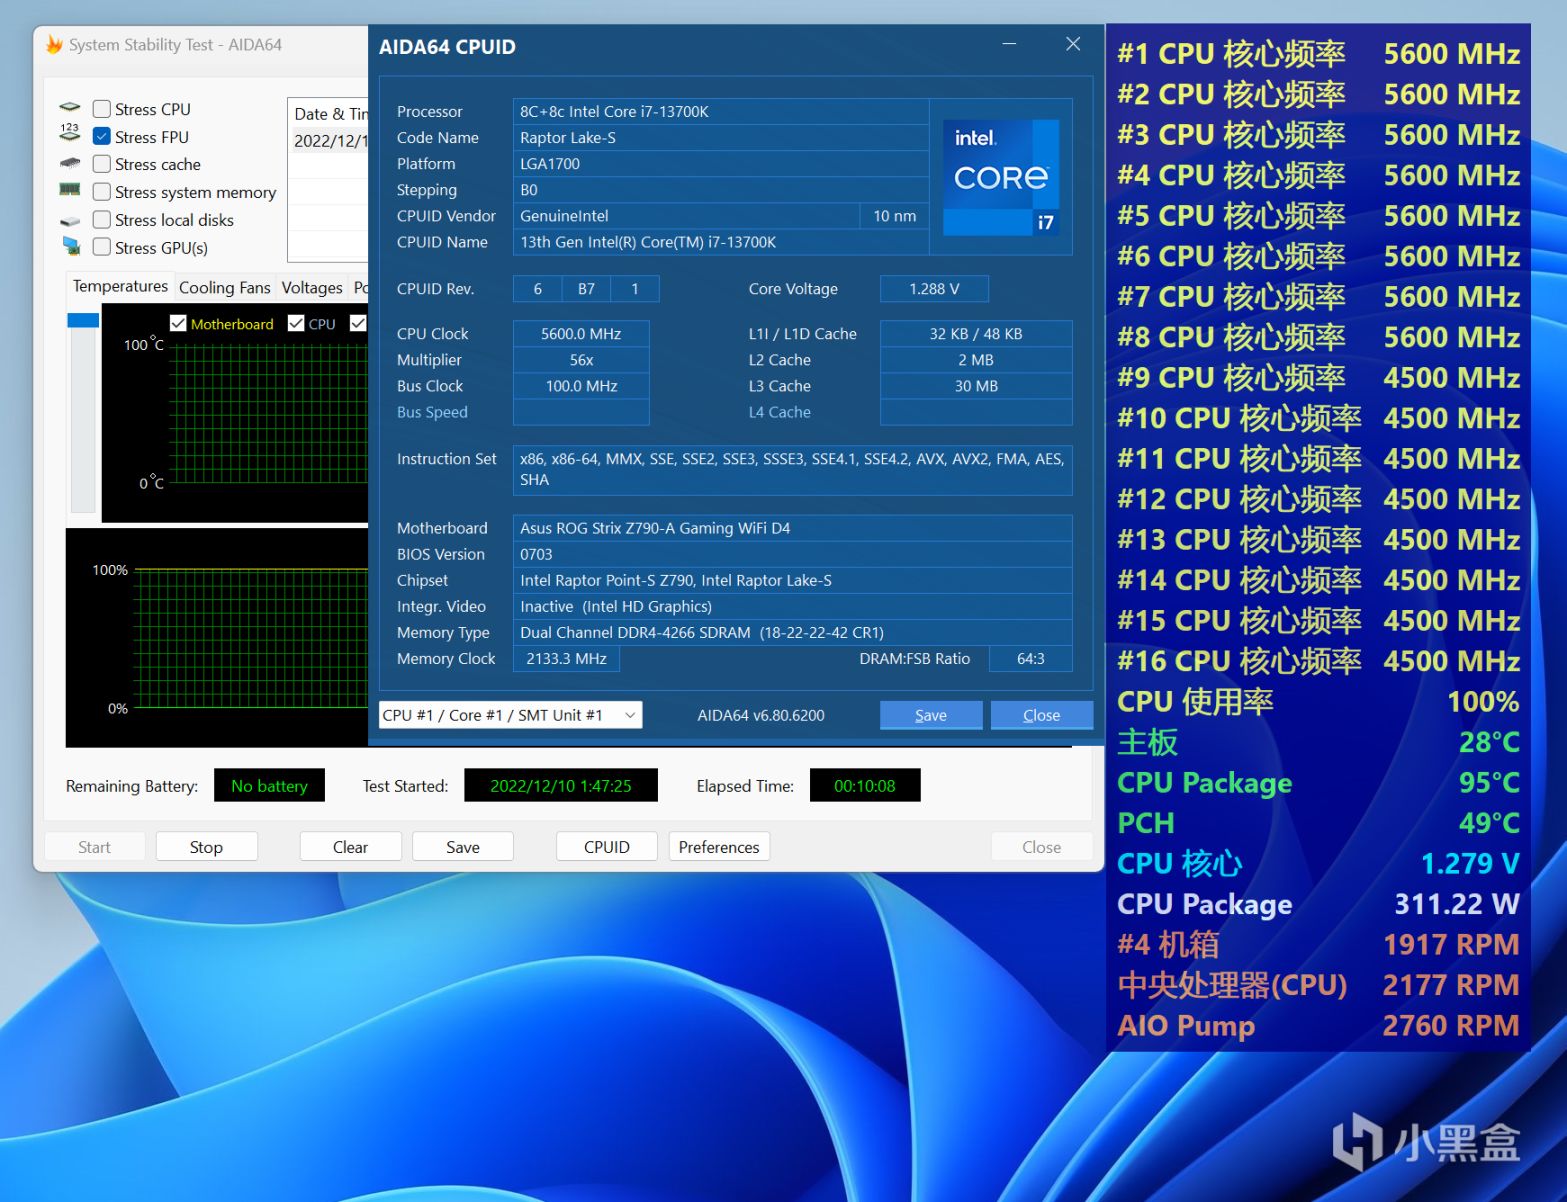Stop the stability test
The image size is (1567, 1202).
pyautogui.click(x=206, y=847)
